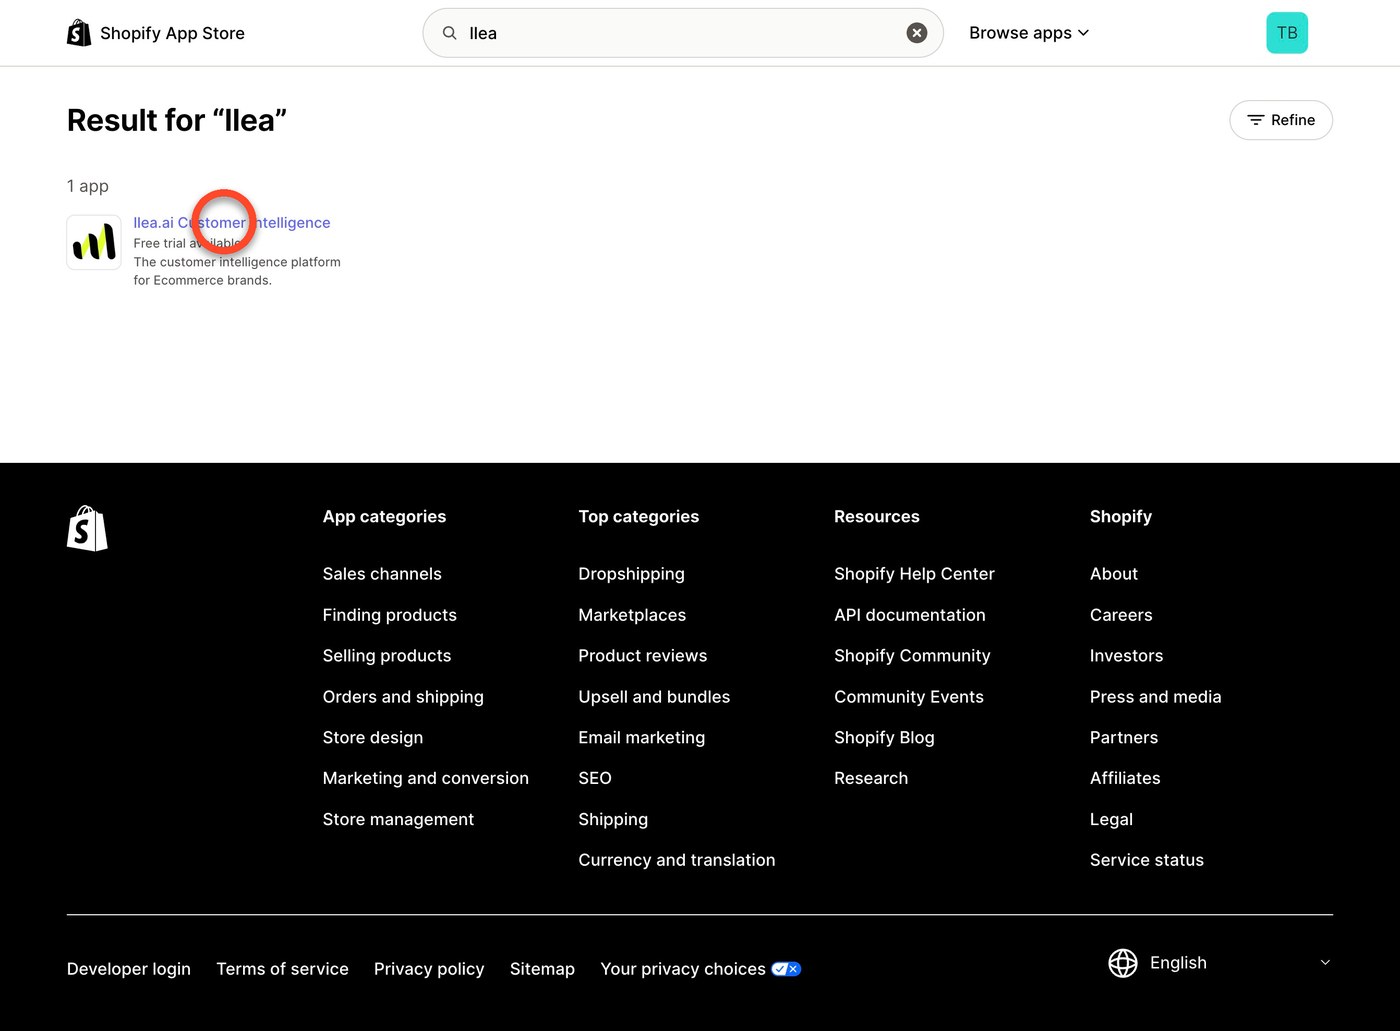Click the globe language icon
Image resolution: width=1400 pixels, height=1031 pixels.
[1123, 963]
